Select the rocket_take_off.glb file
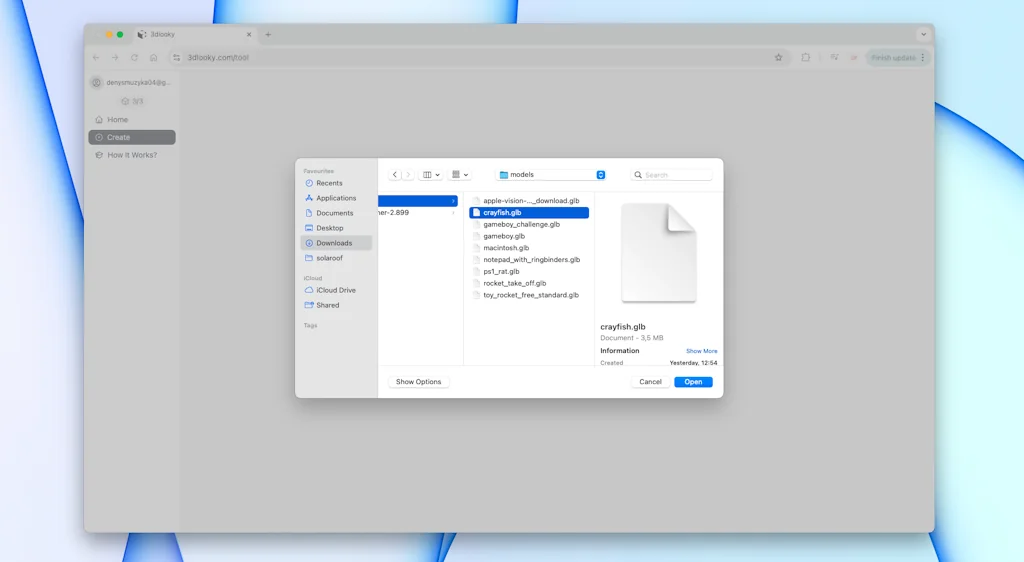The height and width of the screenshot is (562, 1024). 514,283
